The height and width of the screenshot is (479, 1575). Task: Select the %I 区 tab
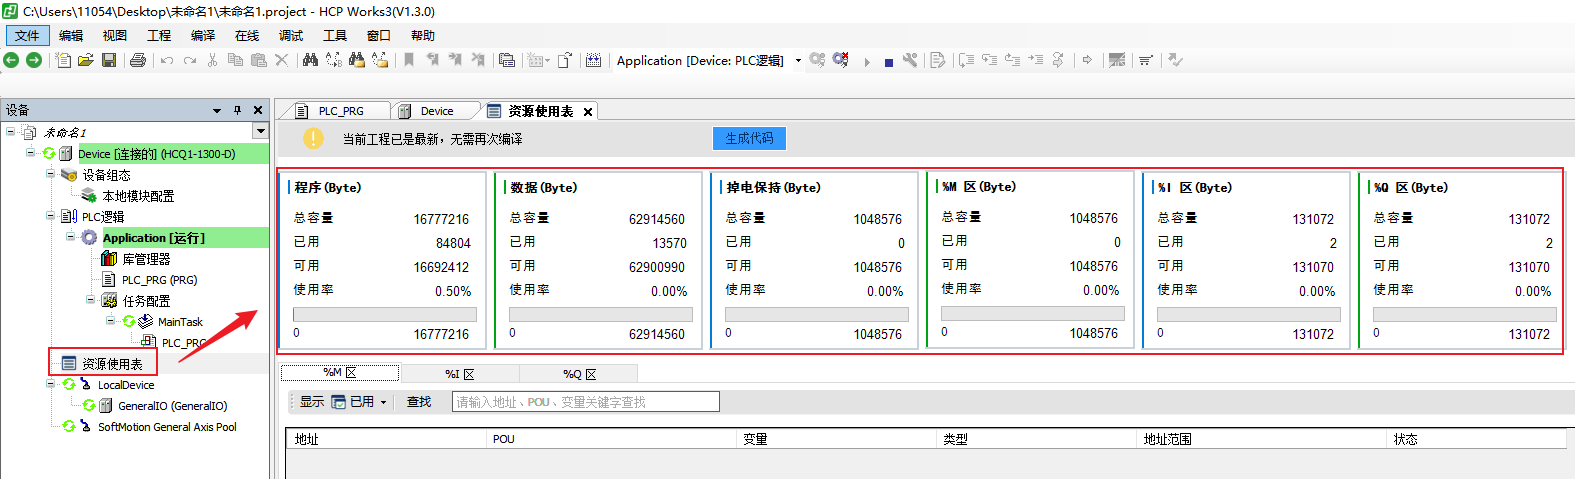(x=459, y=374)
